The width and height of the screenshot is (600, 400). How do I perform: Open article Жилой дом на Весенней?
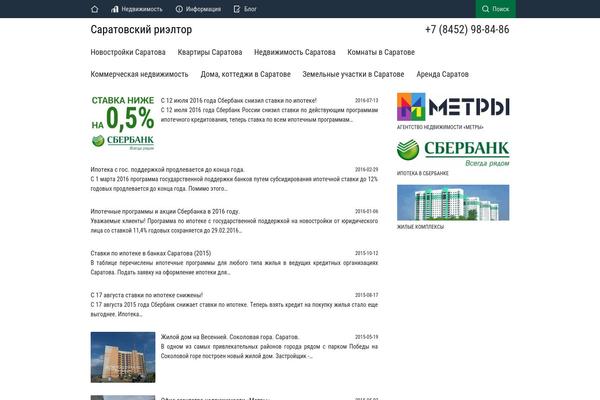(230, 337)
